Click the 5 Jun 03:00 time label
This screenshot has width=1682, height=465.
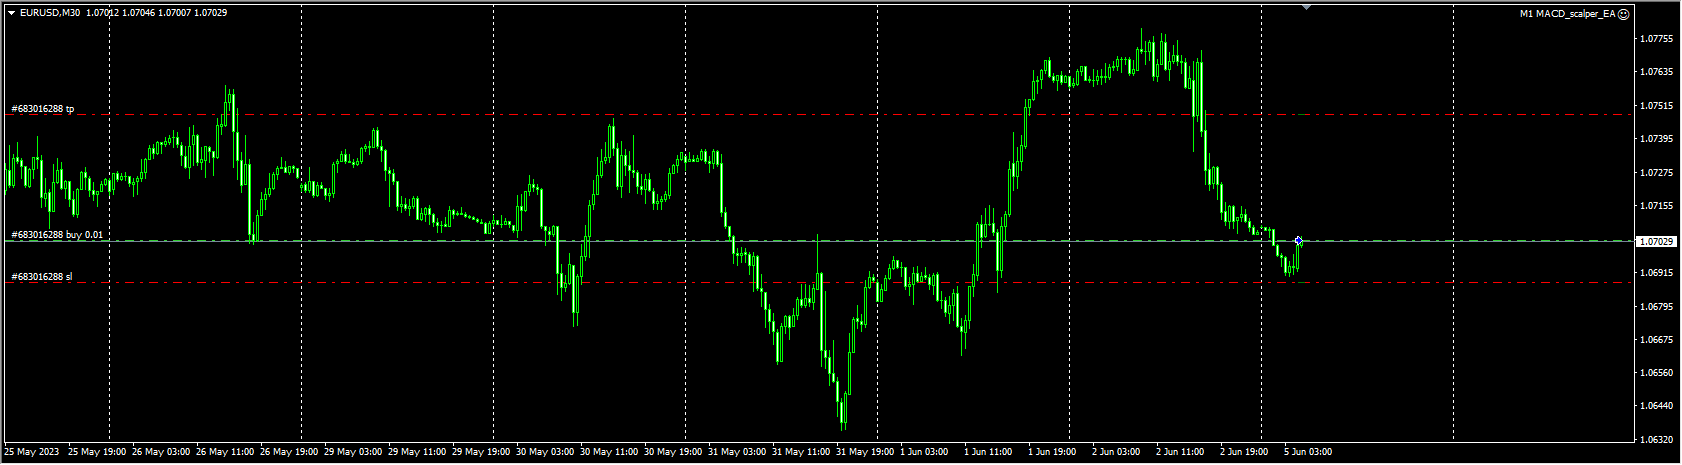click(1310, 452)
